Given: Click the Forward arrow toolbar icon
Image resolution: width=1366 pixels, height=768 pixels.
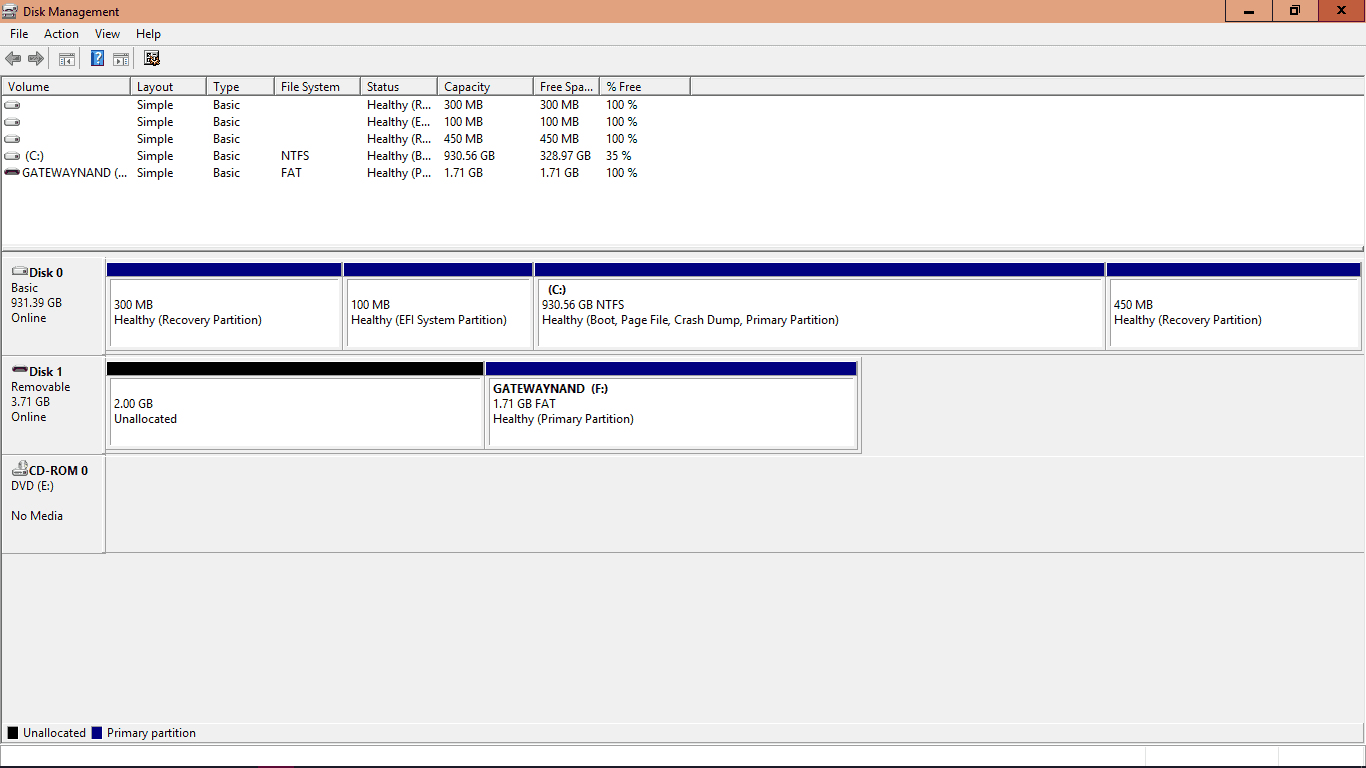Looking at the screenshot, I should coord(36,59).
